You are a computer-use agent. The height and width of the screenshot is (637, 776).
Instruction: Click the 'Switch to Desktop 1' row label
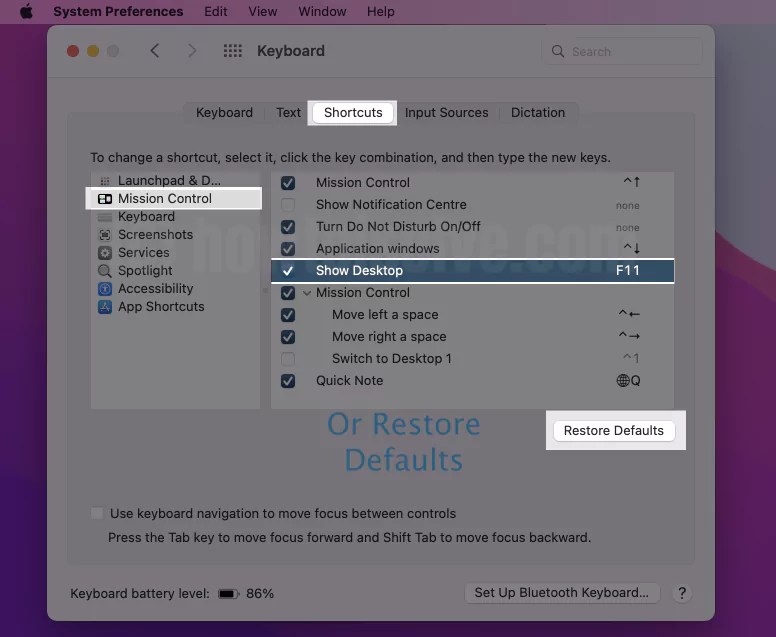391,359
